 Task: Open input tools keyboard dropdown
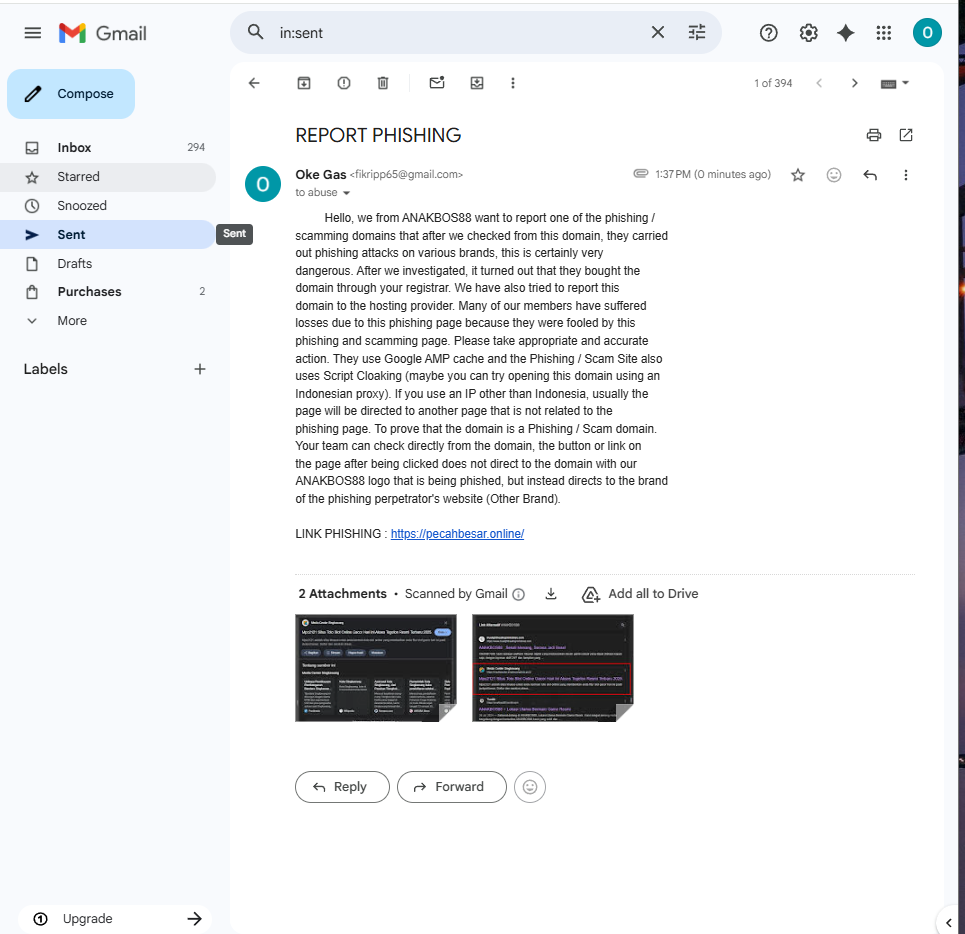click(x=894, y=84)
